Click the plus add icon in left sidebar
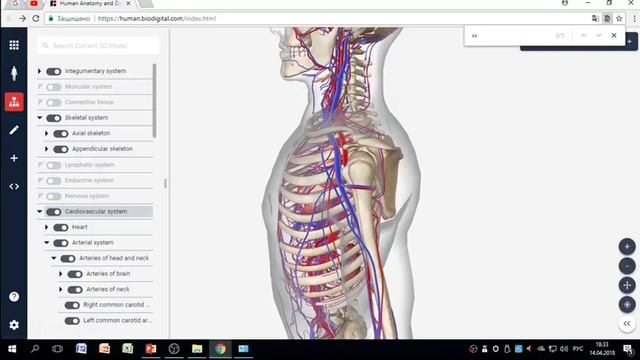 (14, 158)
